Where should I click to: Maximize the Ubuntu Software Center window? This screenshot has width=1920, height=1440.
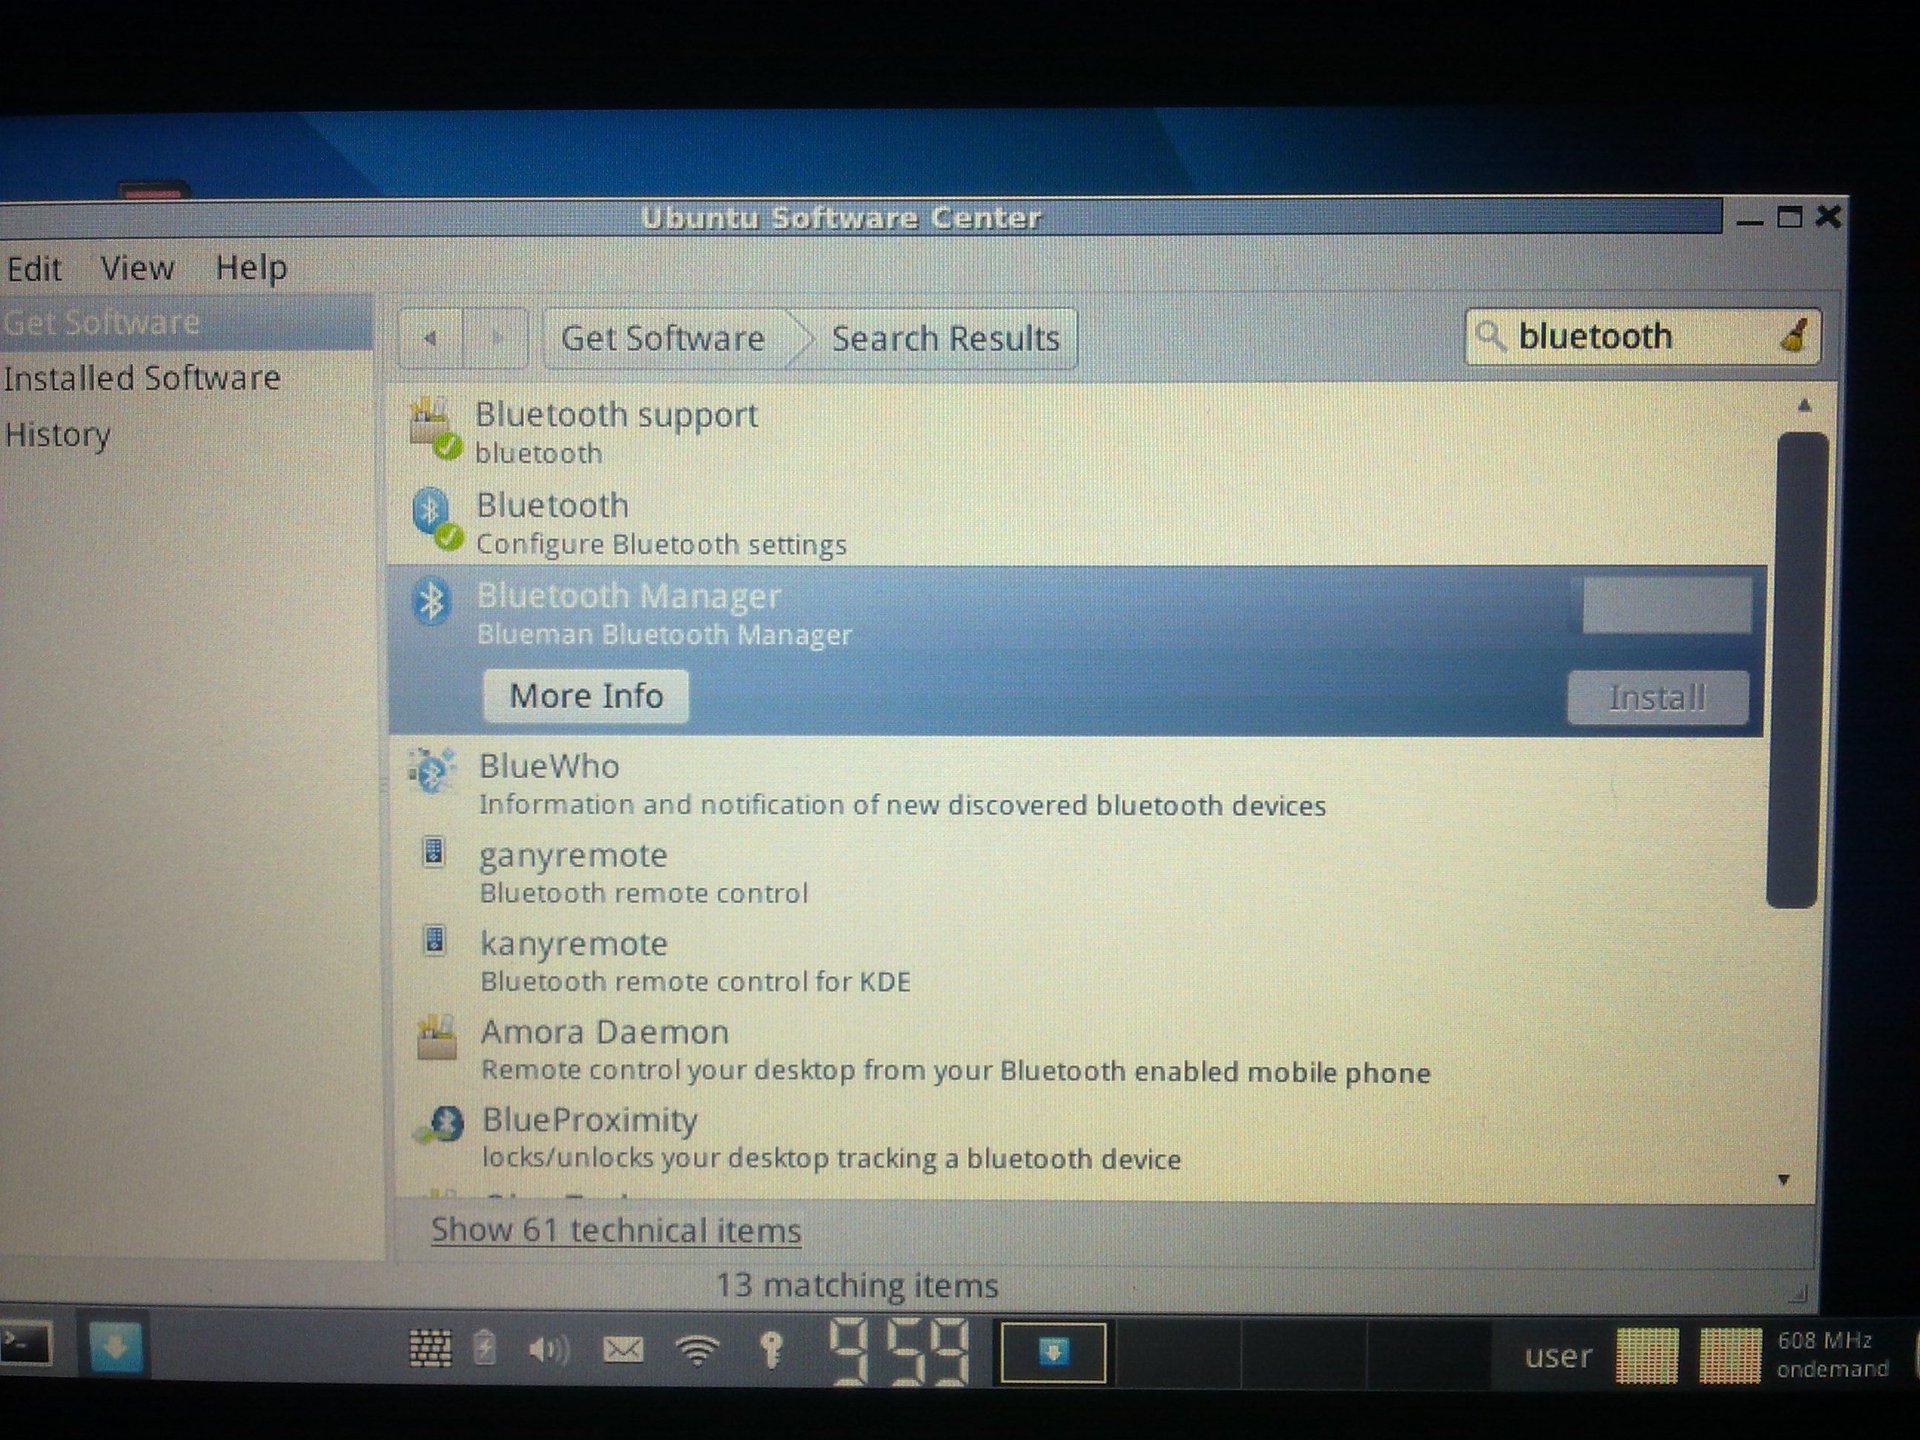(1789, 217)
